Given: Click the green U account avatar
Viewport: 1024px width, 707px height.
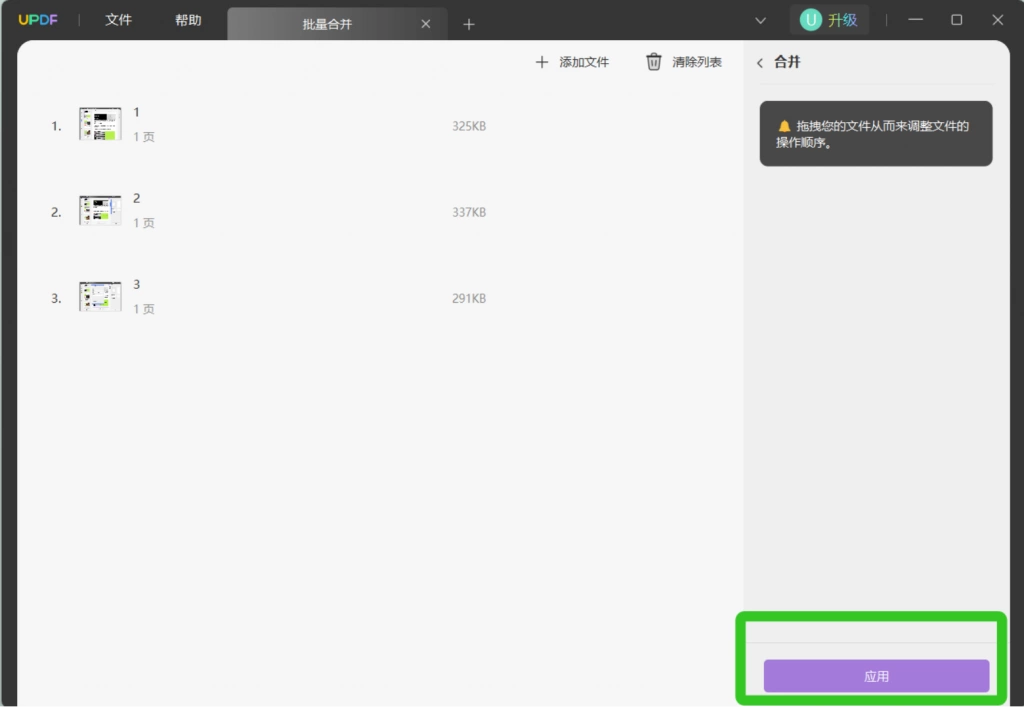Looking at the screenshot, I should click(x=810, y=20).
